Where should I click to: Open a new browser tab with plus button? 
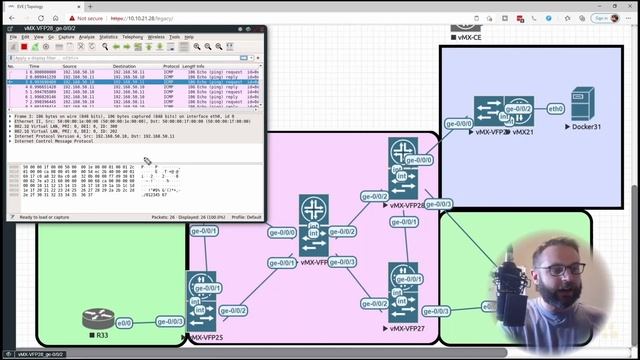90,7
